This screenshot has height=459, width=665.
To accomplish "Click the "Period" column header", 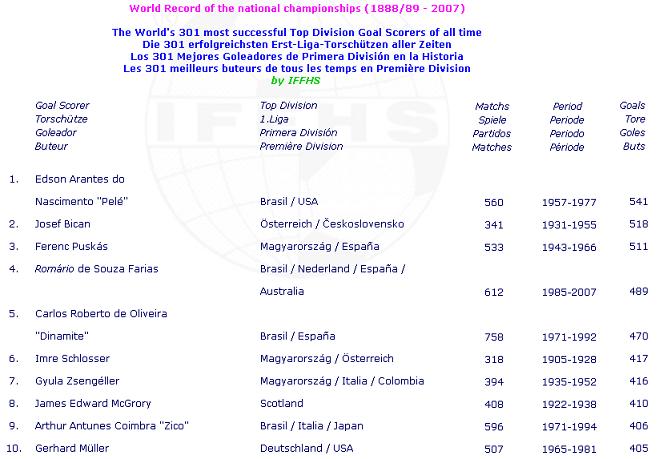I will (567, 105).
